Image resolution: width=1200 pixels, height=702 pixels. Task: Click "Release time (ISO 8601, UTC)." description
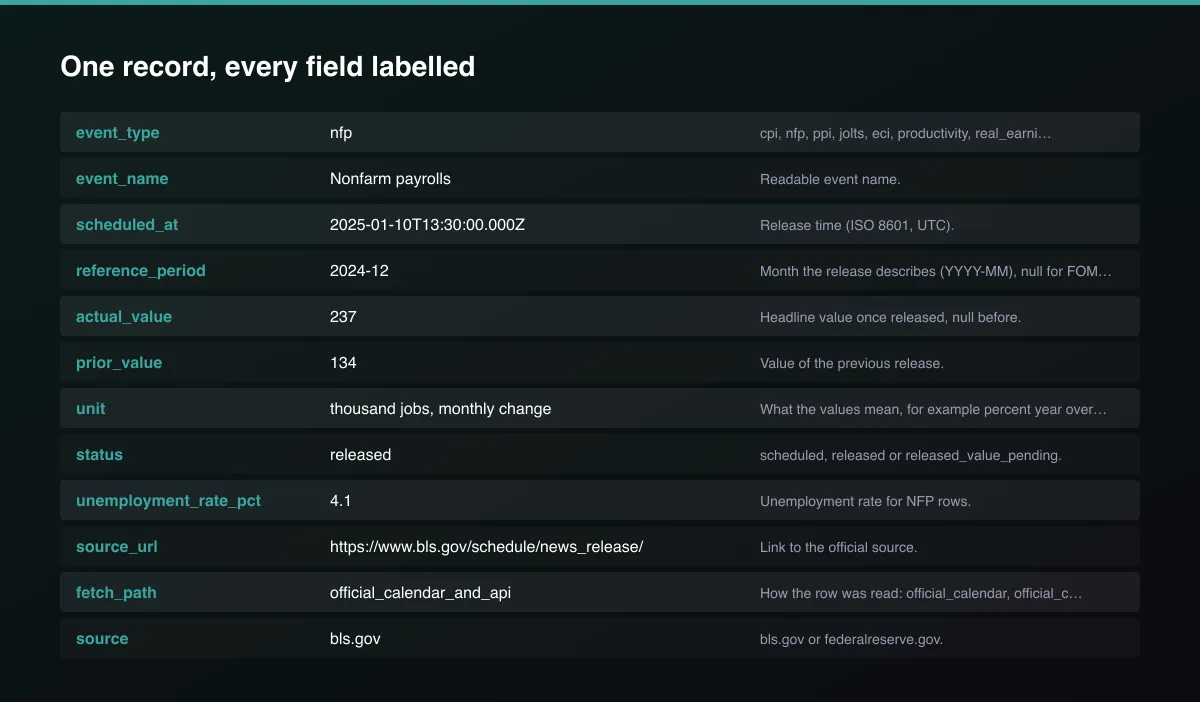[x=857, y=225]
